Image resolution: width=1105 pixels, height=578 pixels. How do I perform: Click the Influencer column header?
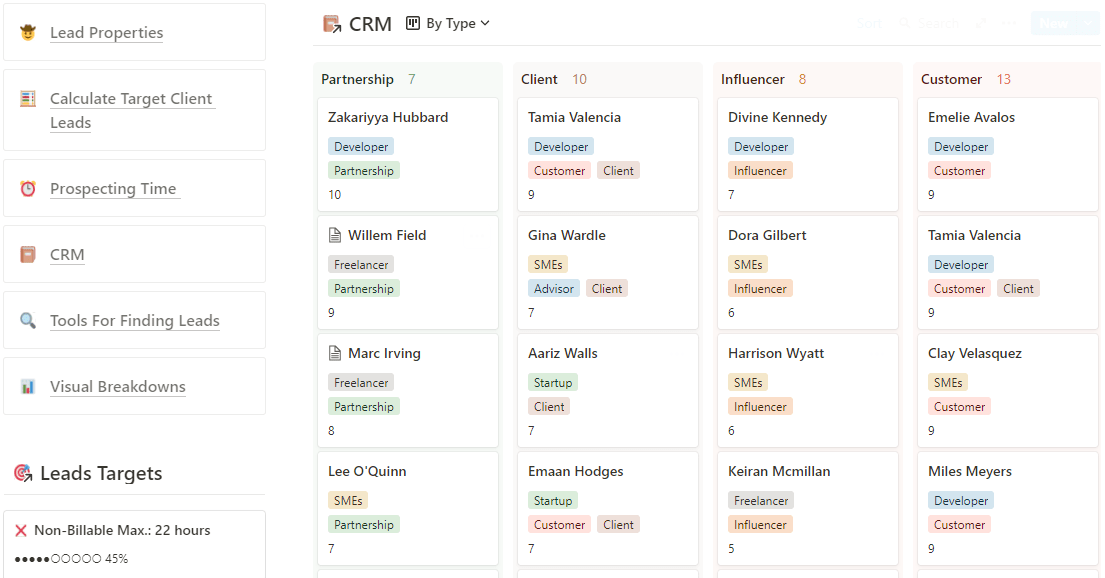pyautogui.click(x=752, y=79)
